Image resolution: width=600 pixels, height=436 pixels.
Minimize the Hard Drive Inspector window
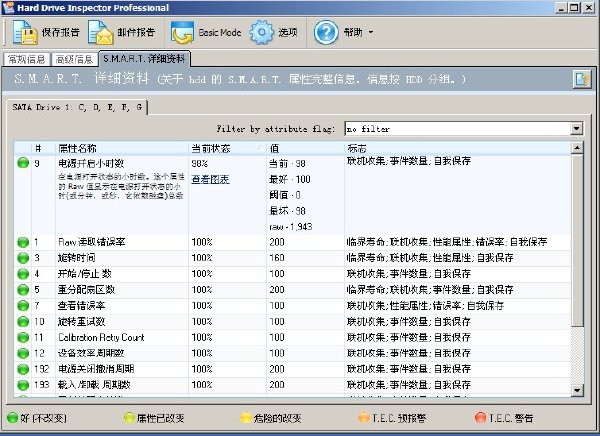(x=561, y=8)
